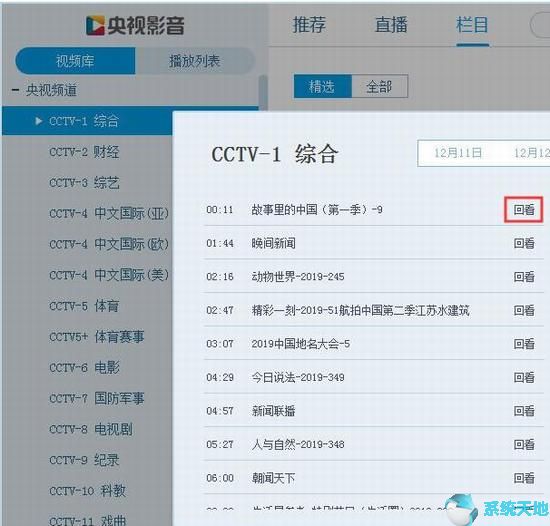This screenshot has width=550, height=526.
Task: Select CCTV-7 国防军事 channel
Action: point(96,398)
